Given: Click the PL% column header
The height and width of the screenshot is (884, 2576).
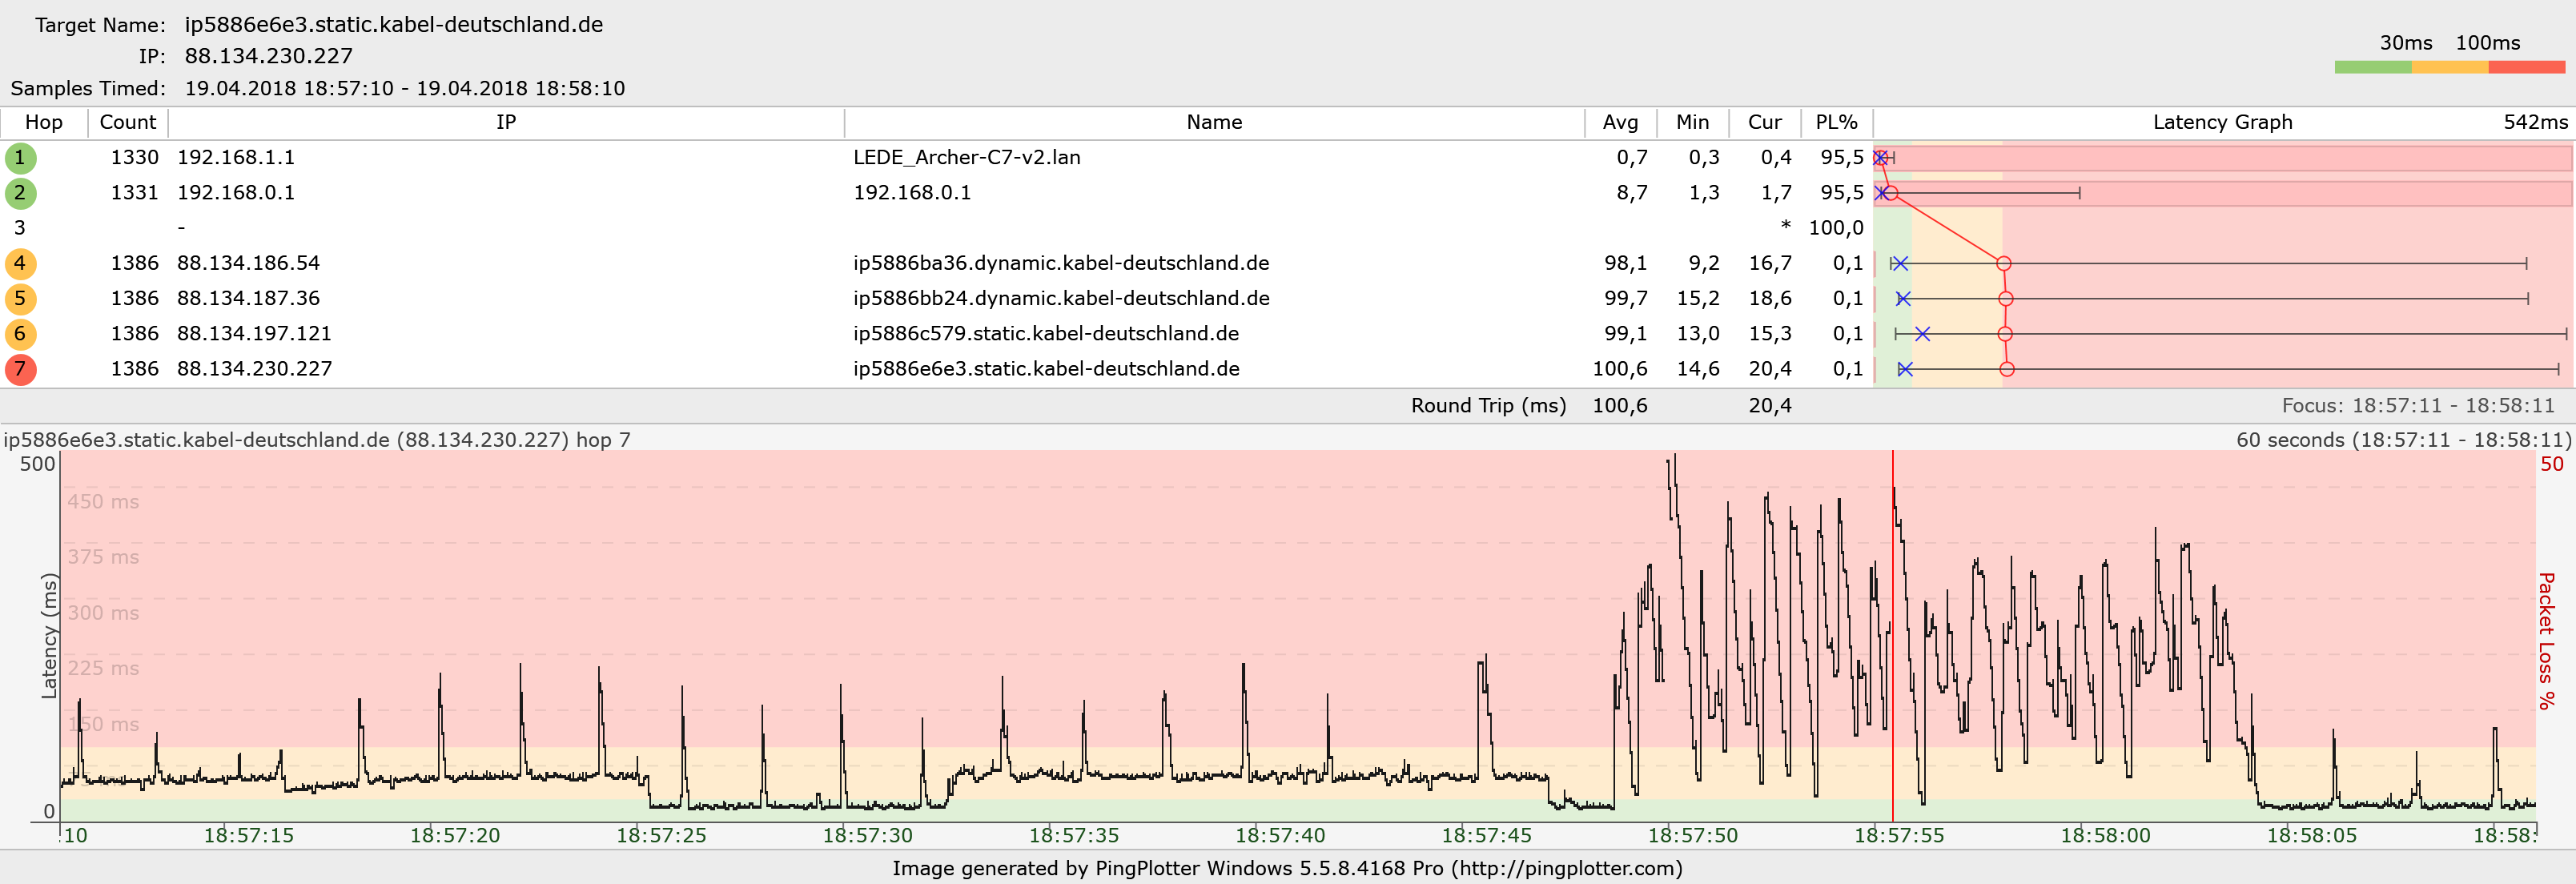Looking at the screenshot, I should 1836,122.
